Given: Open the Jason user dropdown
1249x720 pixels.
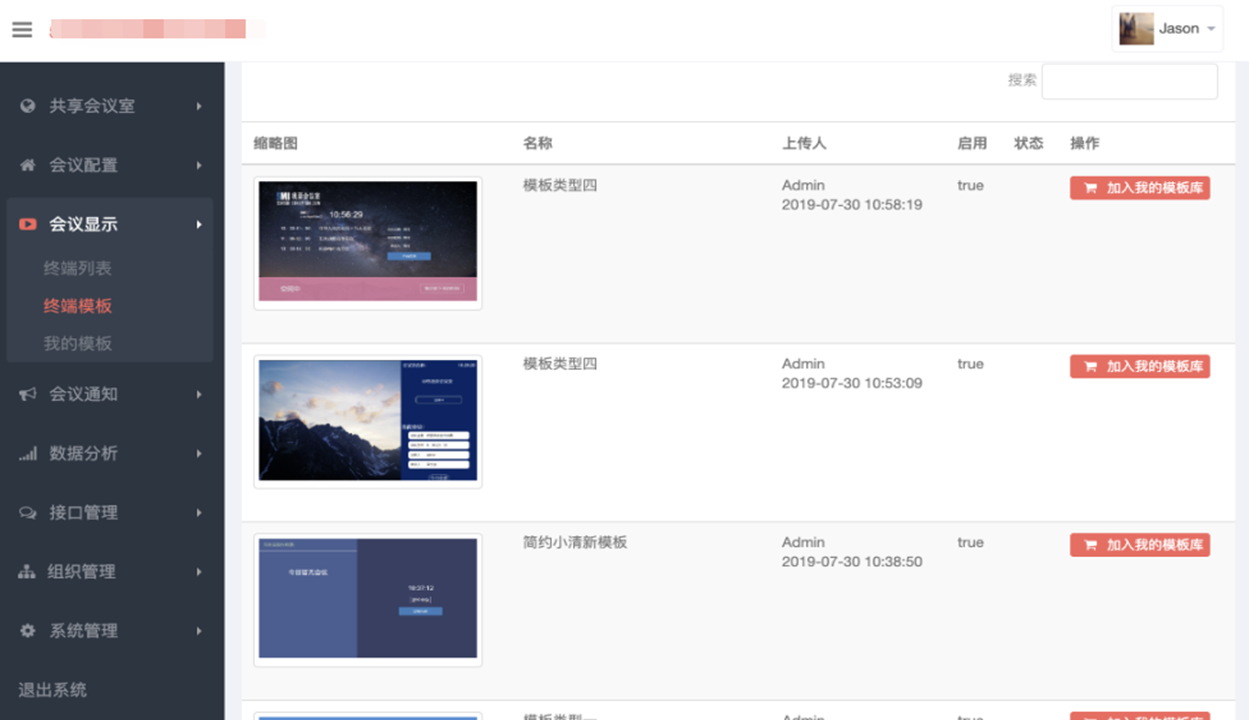Looking at the screenshot, I should 1167,29.
